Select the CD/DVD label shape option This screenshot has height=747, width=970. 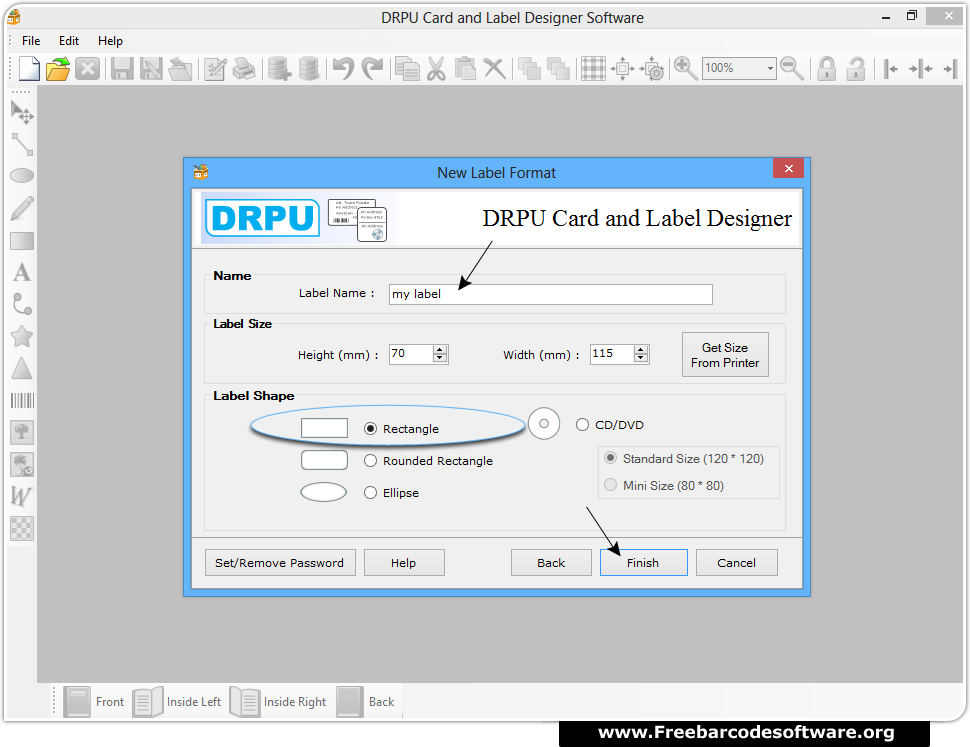582,425
